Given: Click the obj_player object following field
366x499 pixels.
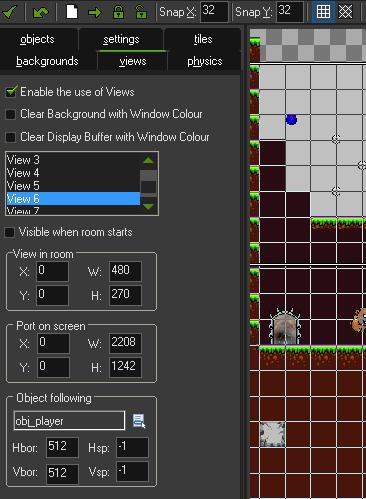Looking at the screenshot, I should pyautogui.click(x=69, y=421).
